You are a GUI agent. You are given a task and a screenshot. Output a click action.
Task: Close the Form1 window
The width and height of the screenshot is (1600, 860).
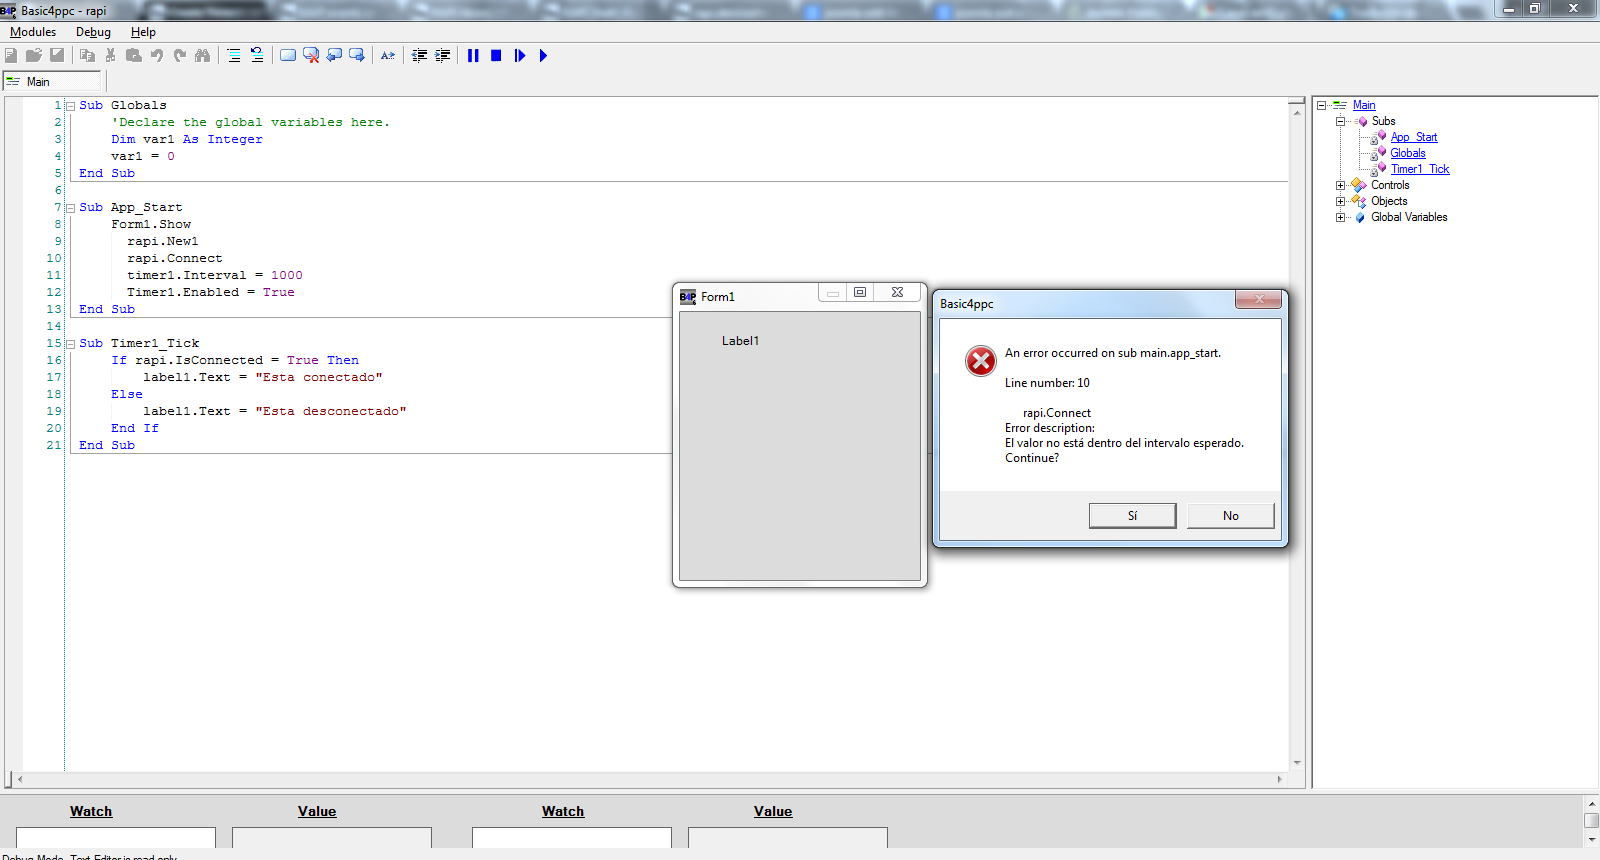click(897, 292)
